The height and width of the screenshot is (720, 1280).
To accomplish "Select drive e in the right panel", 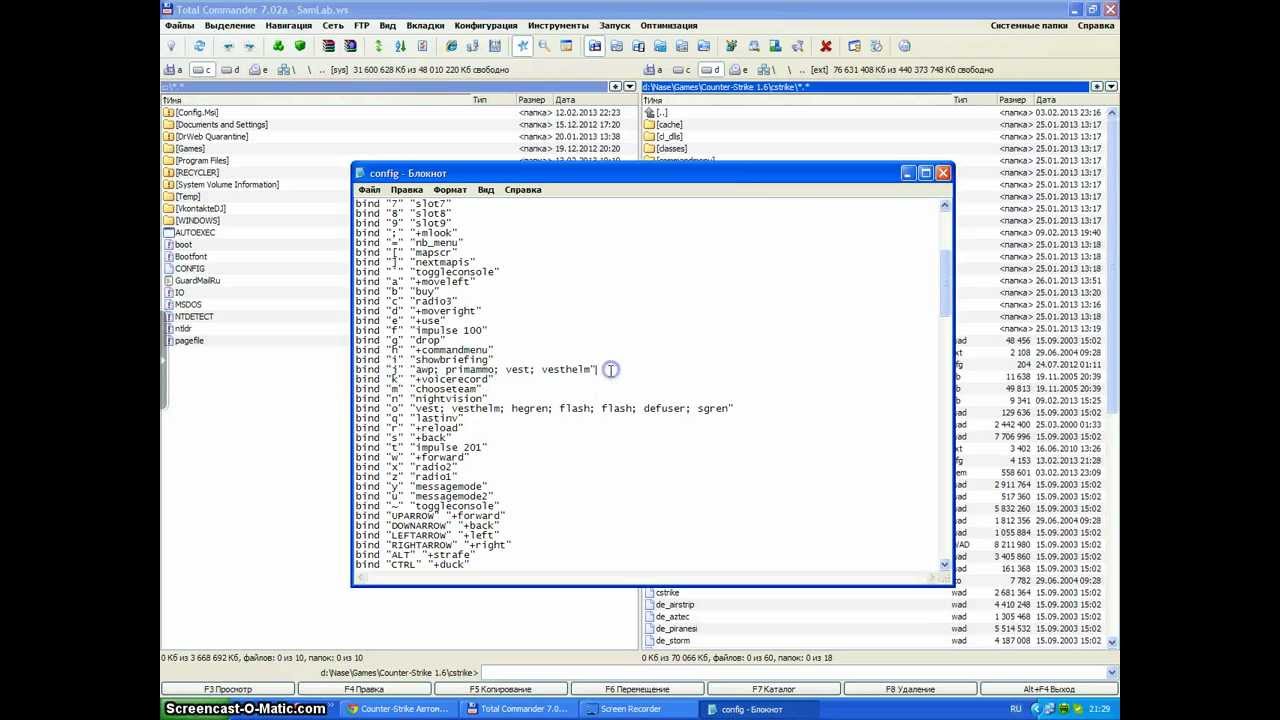I will 738,70.
